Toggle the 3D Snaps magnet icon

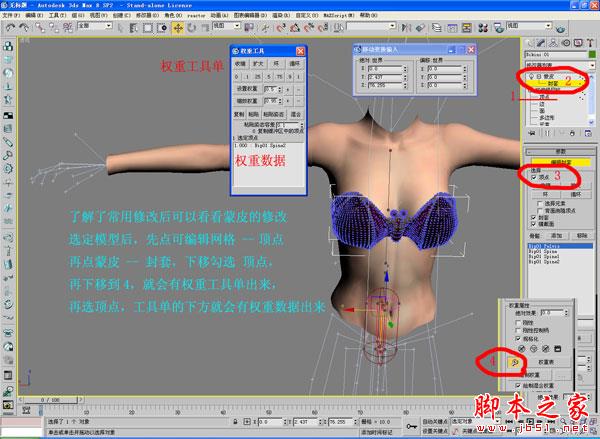click(280, 28)
